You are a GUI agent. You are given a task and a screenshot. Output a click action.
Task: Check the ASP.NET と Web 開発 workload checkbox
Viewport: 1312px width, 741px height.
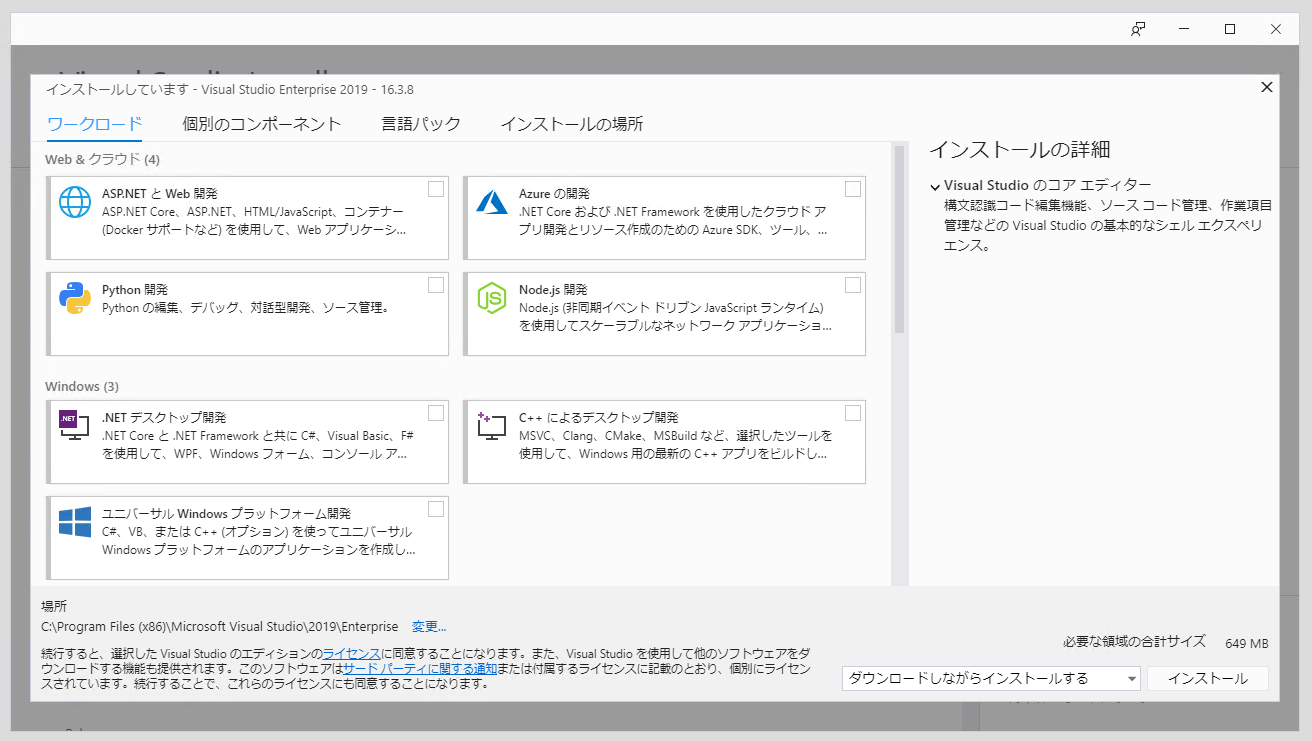coord(436,189)
